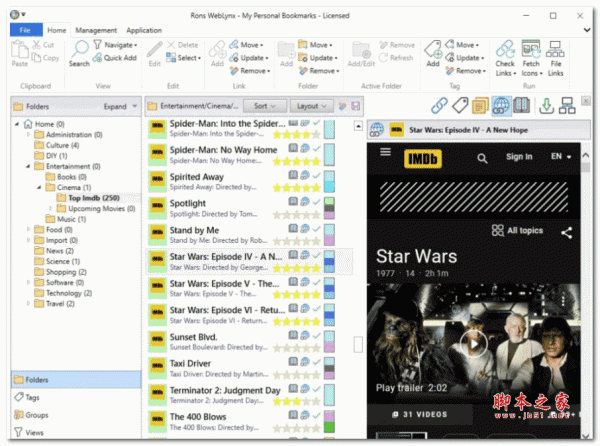600x446 pixels.
Task: Open the Sort dropdown
Action: pyautogui.click(x=264, y=105)
